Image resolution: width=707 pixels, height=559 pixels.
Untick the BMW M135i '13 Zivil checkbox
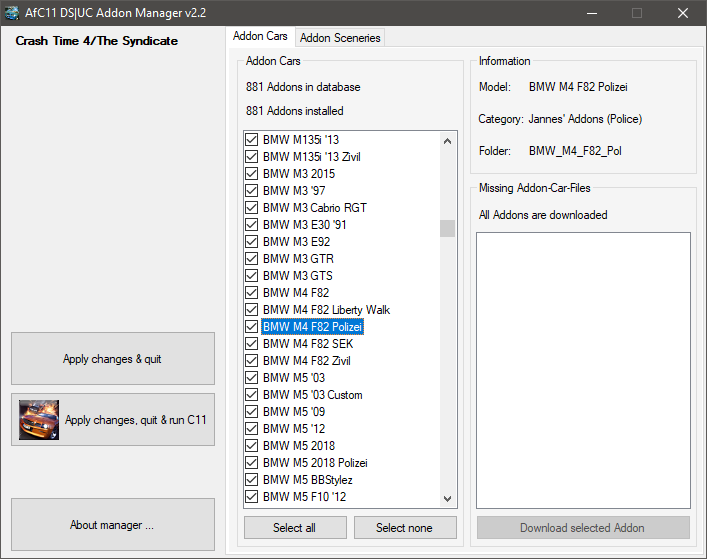point(252,157)
